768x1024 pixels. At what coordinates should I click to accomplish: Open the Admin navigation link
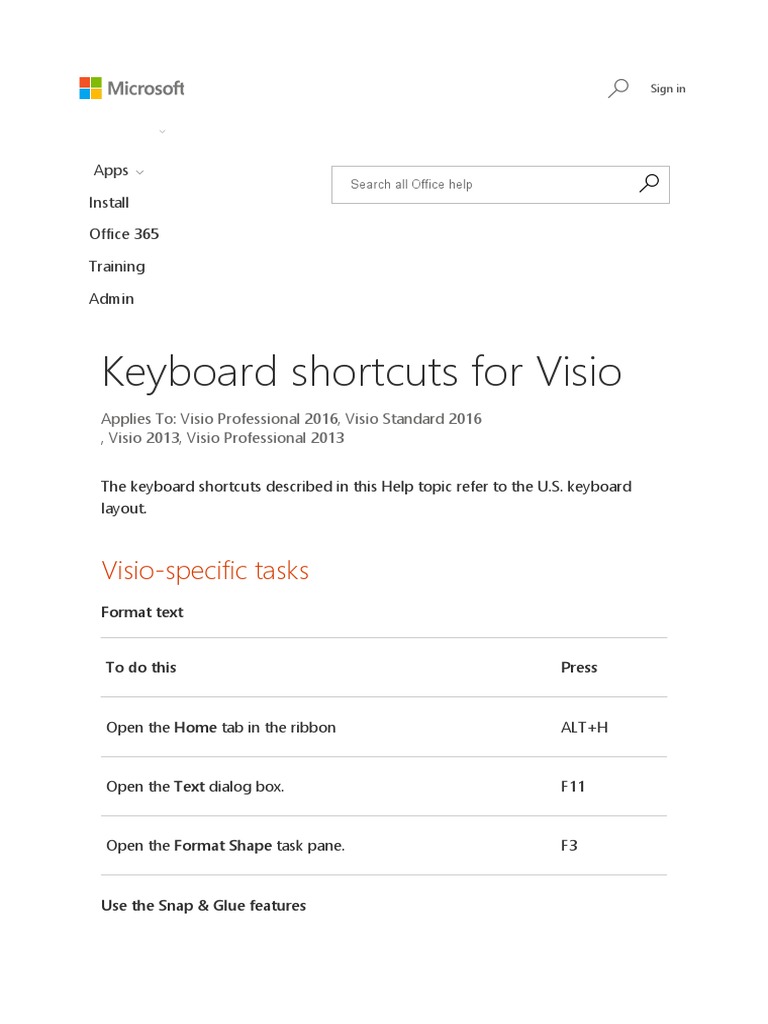pyautogui.click(x=111, y=299)
